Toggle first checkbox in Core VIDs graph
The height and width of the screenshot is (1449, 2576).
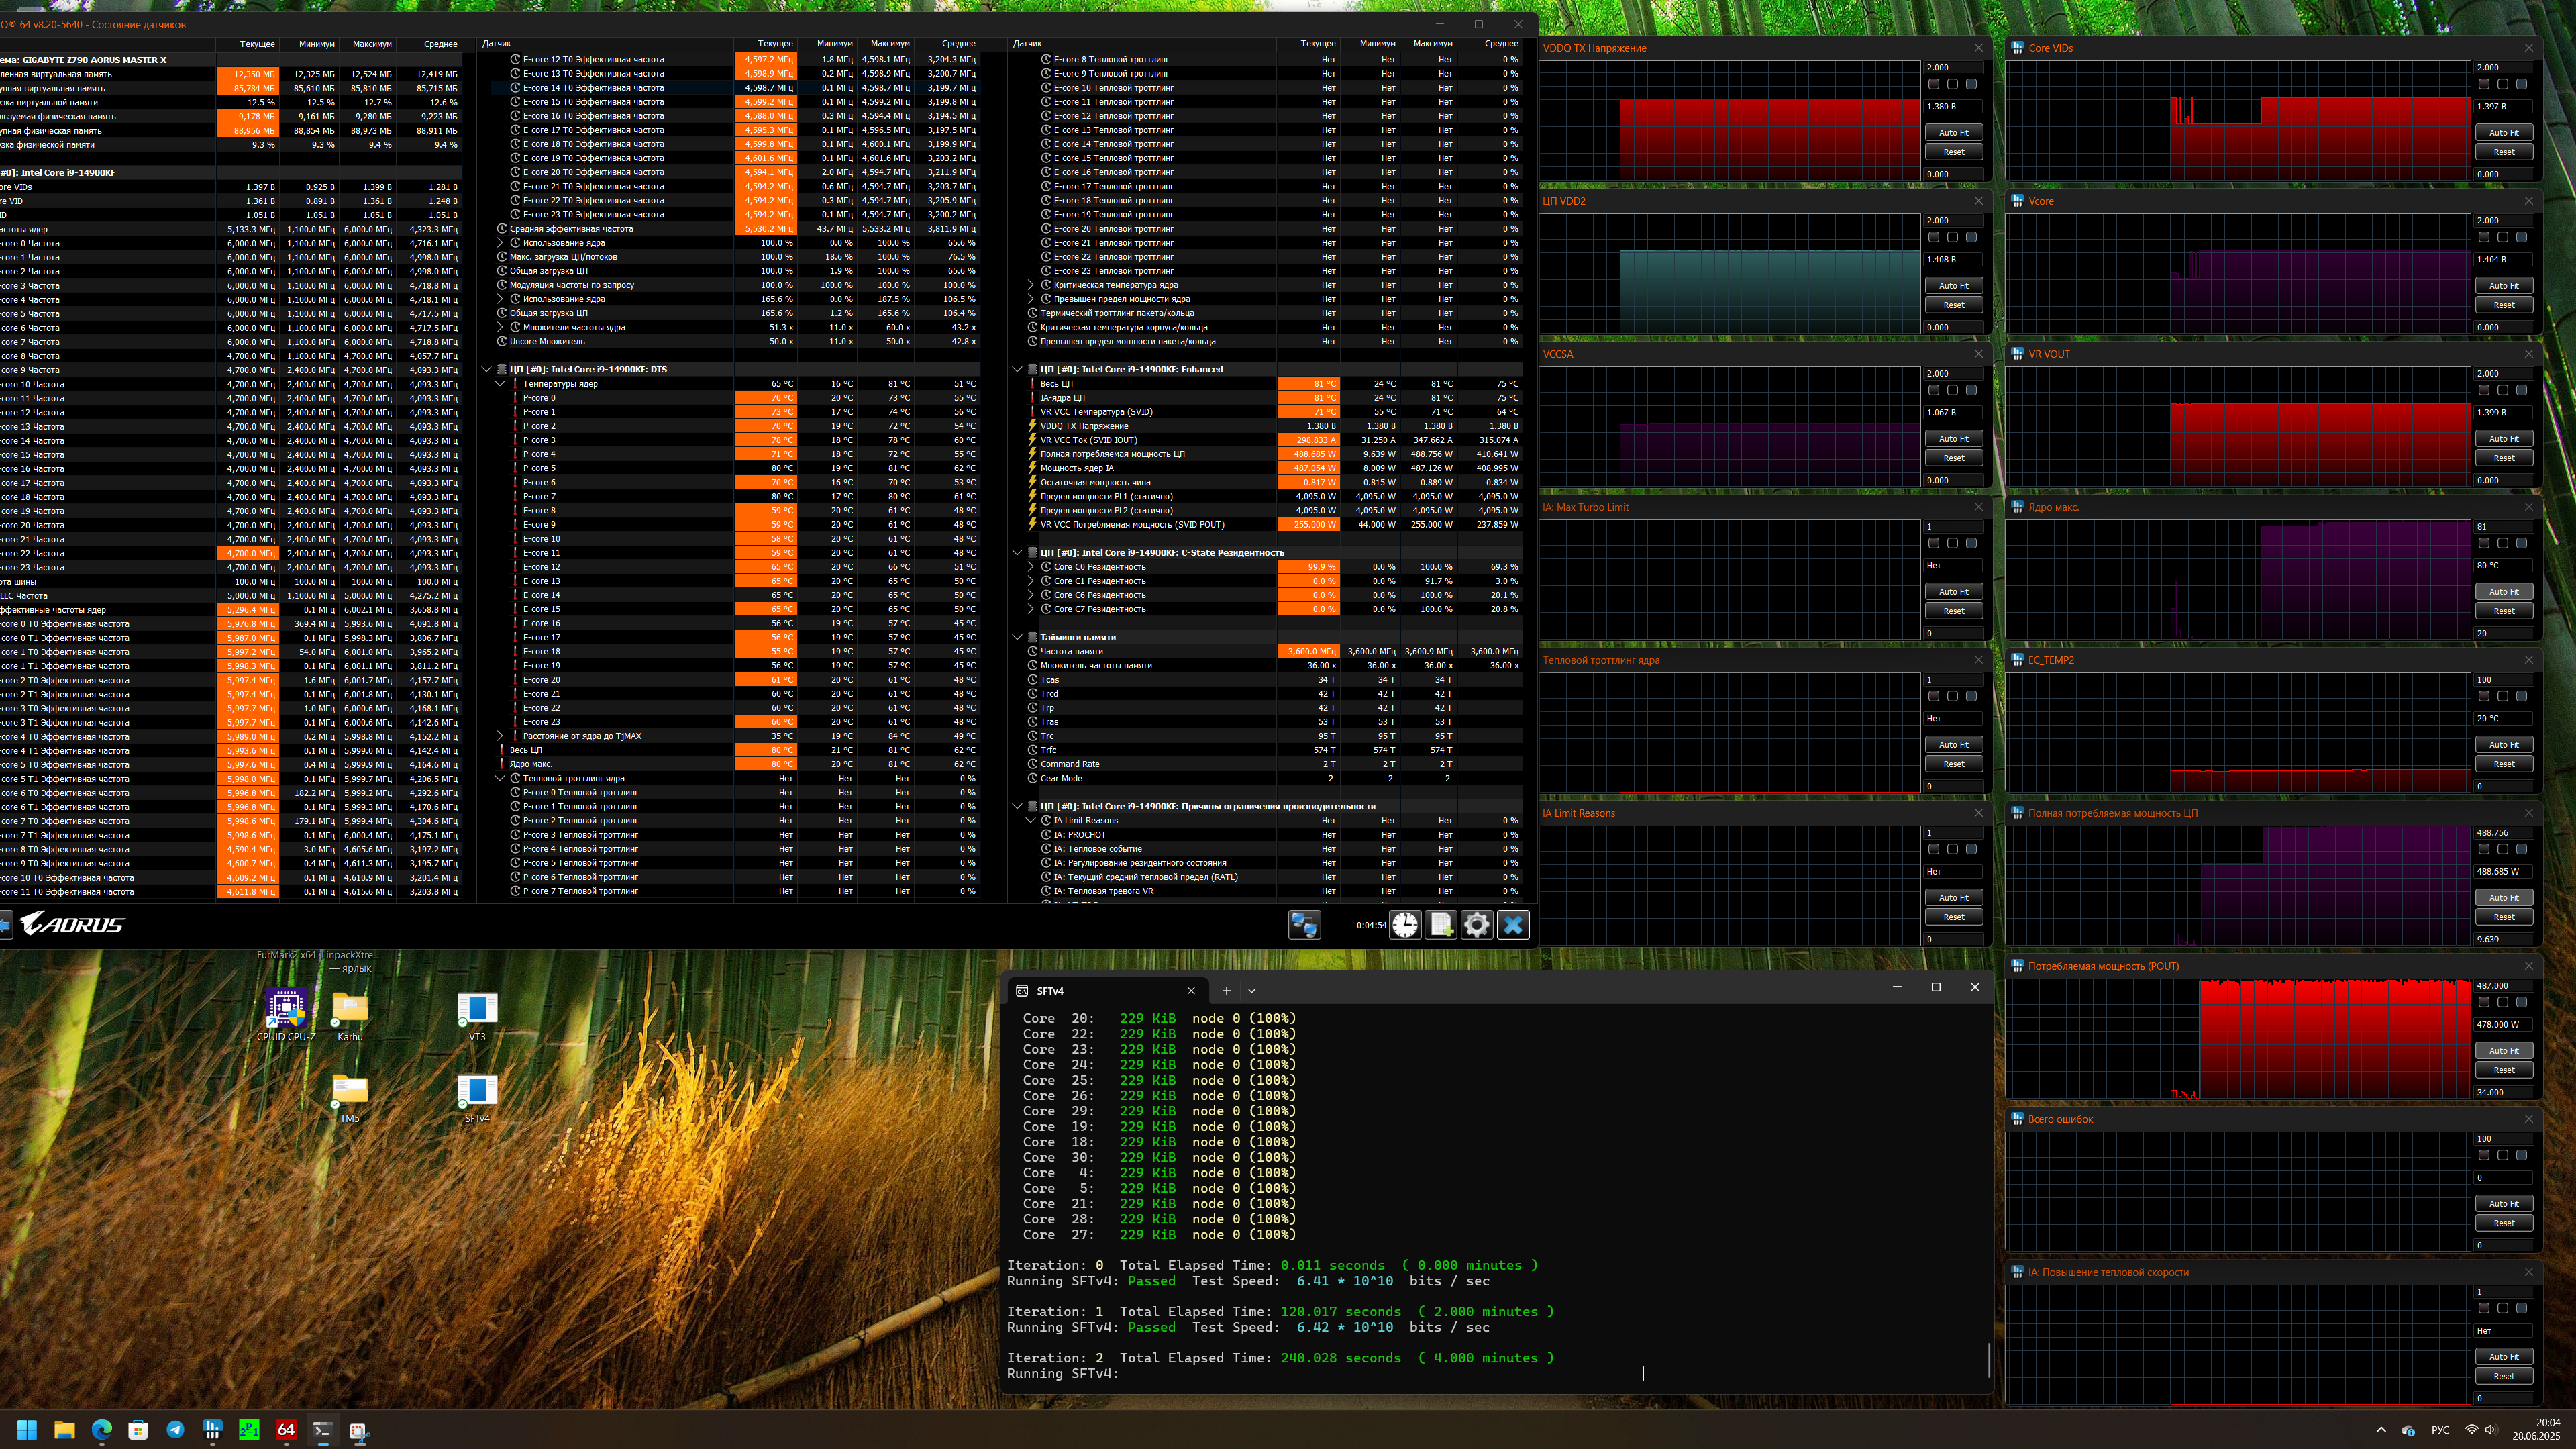coord(2484,85)
